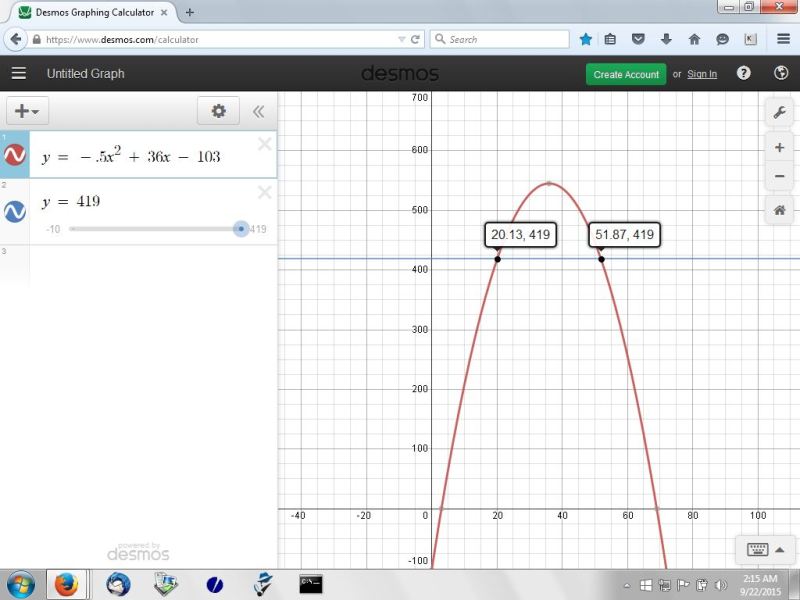The width and height of the screenshot is (800, 600).
Task: Open the Desmos hamburger menu
Action: click(19, 73)
